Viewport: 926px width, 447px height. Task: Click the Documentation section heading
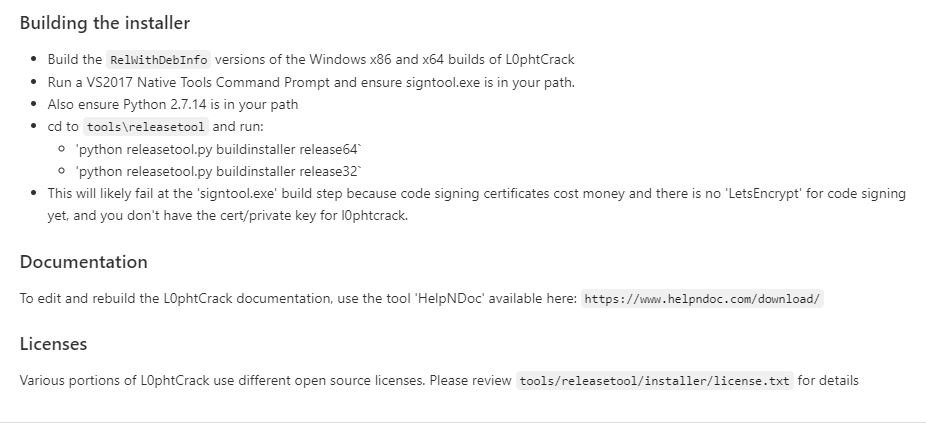point(83,262)
